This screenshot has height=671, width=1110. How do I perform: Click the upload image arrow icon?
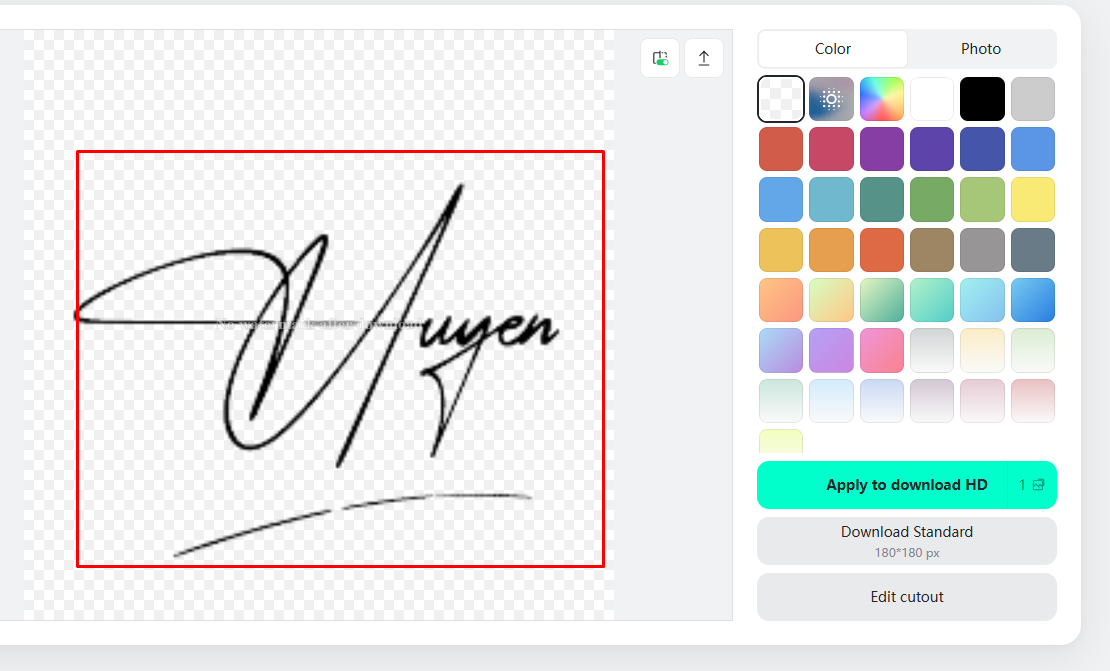click(703, 59)
